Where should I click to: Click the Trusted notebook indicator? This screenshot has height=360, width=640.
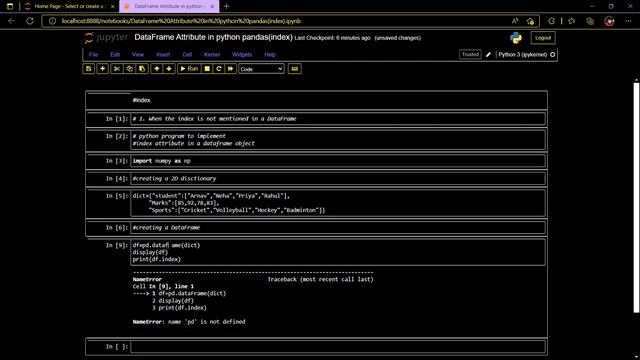click(x=470, y=55)
